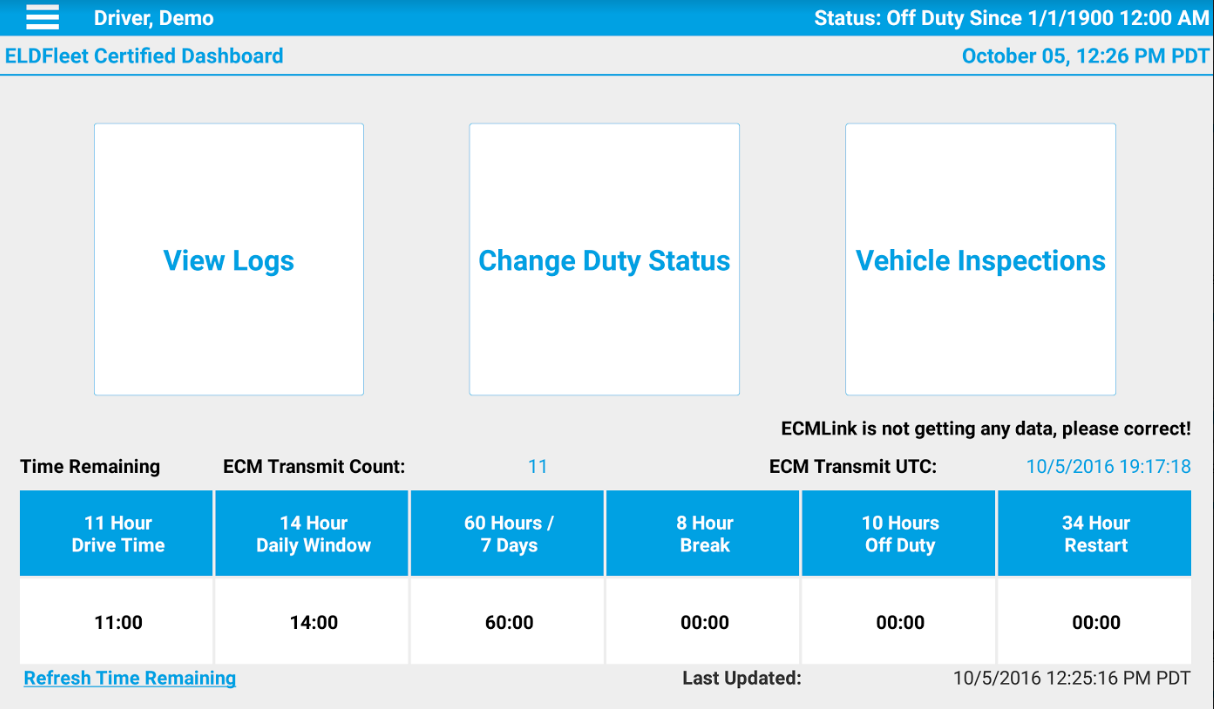The width and height of the screenshot is (1214, 709).
Task: Click the ECMLink no data warning message
Action: [x=985, y=429]
